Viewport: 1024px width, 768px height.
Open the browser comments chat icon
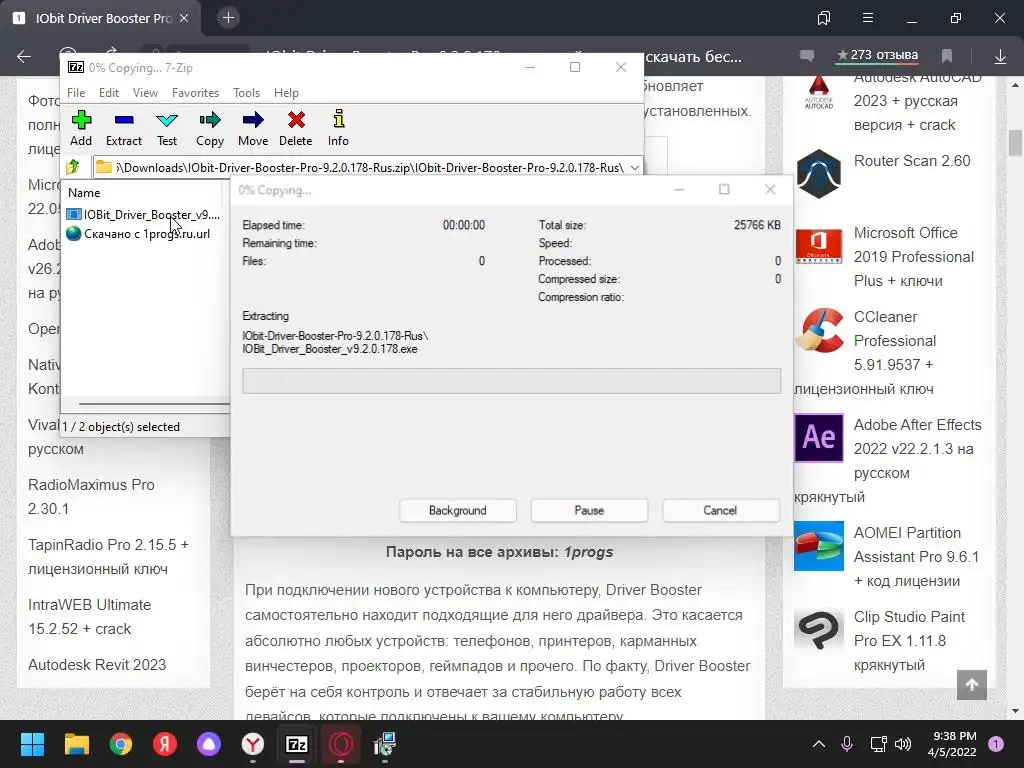pyautogui.click(x=807, y=56)
